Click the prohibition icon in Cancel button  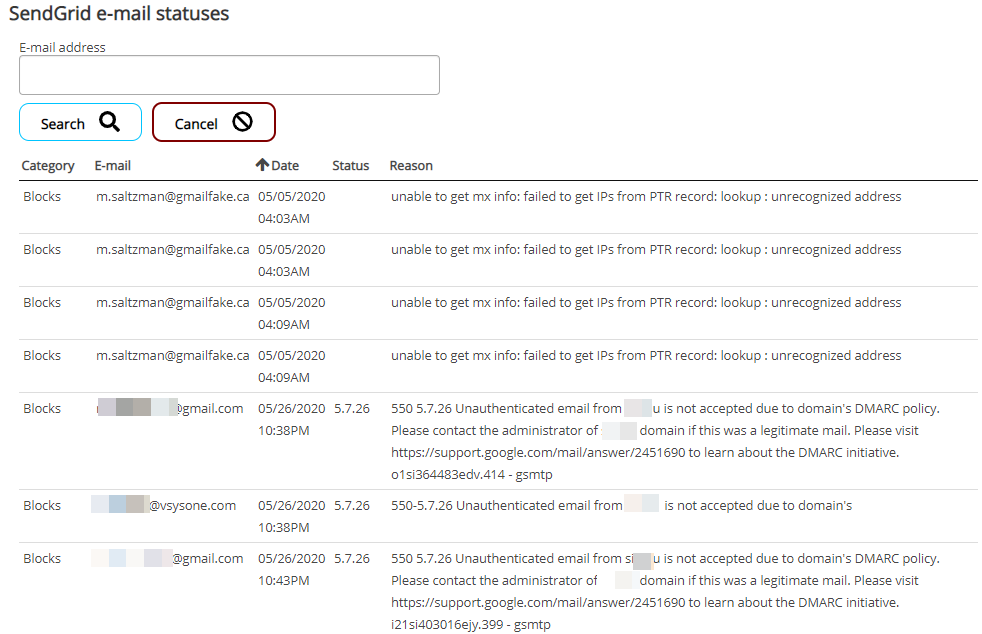pos(242,122)
